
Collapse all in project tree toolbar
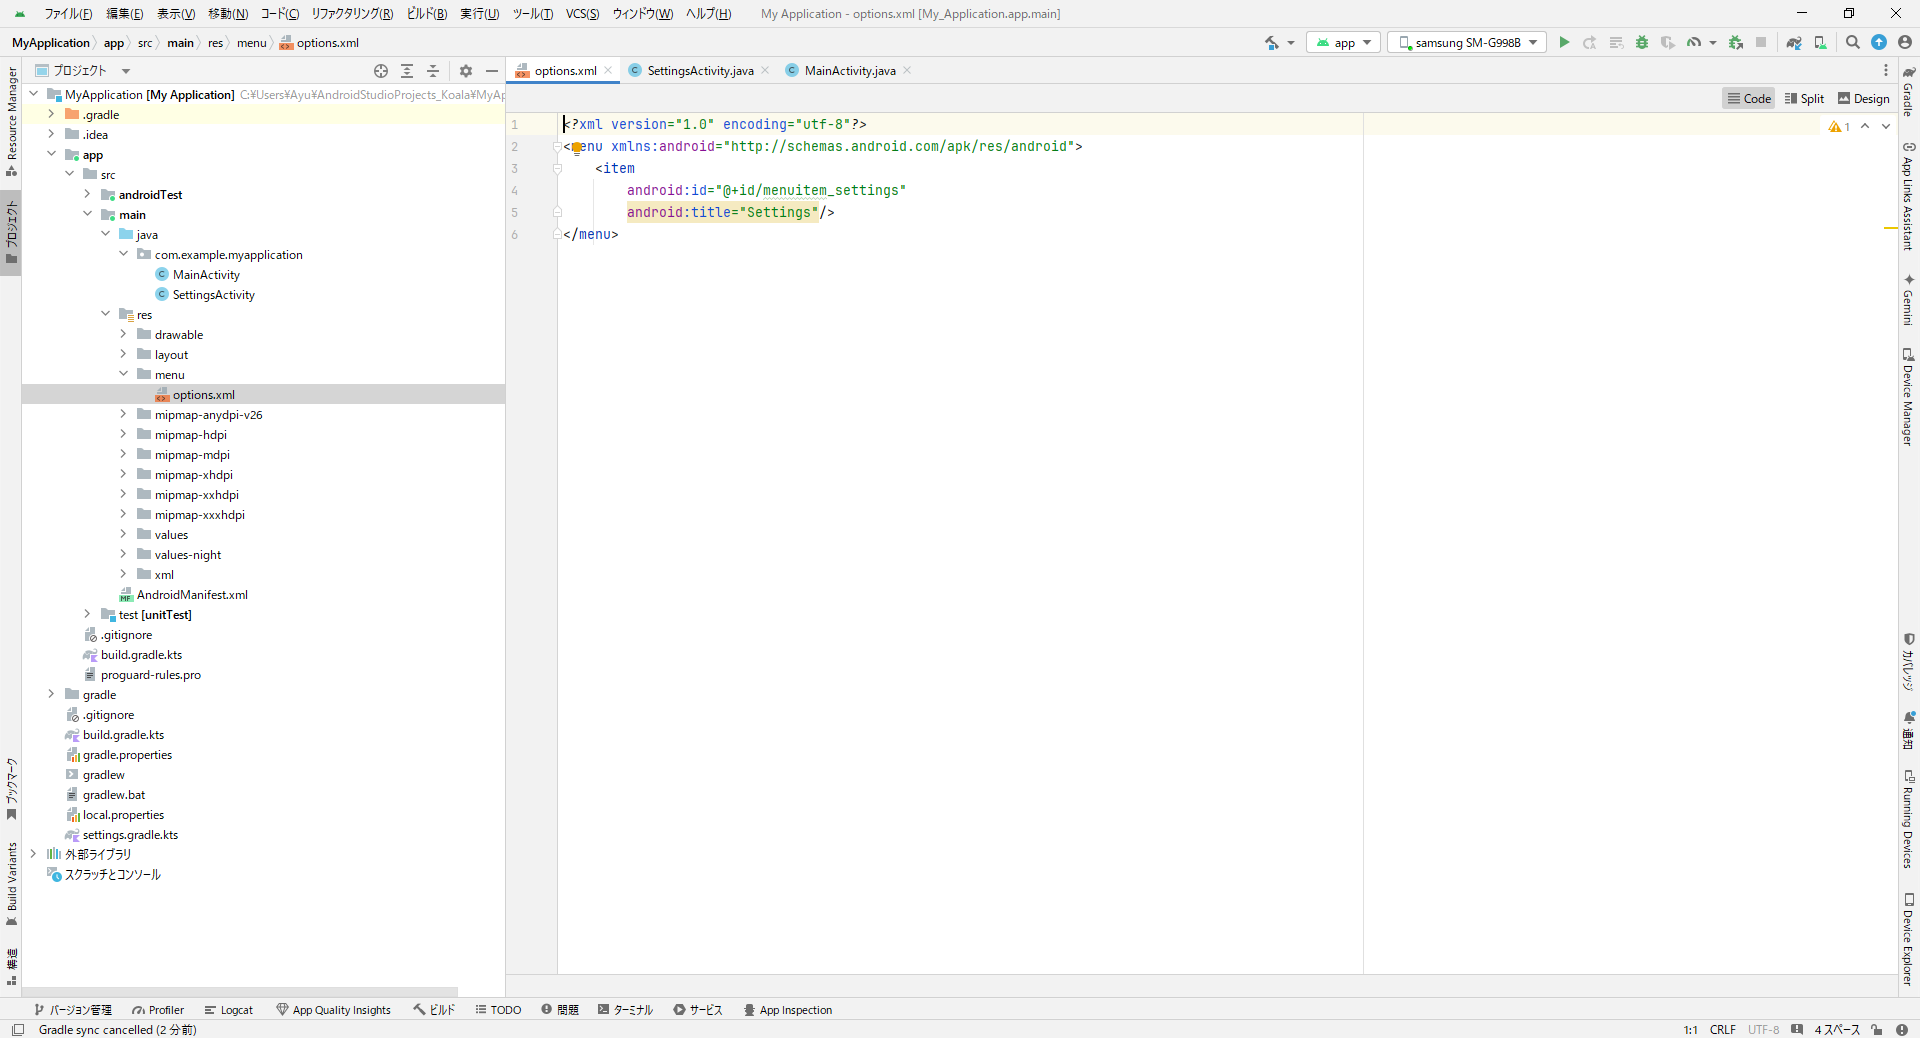point(433,71)
